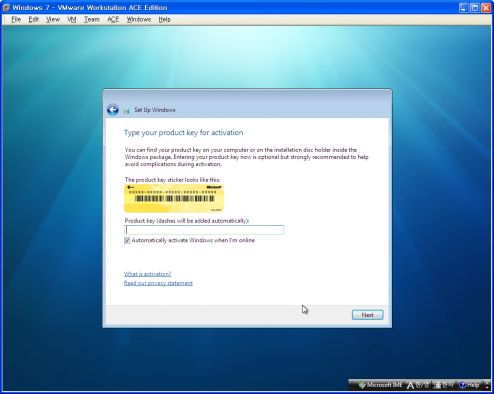This screenshot has width=494, height=394.
Task: Click the Next button
Action: pyautogui.click(x=367, y=315)
